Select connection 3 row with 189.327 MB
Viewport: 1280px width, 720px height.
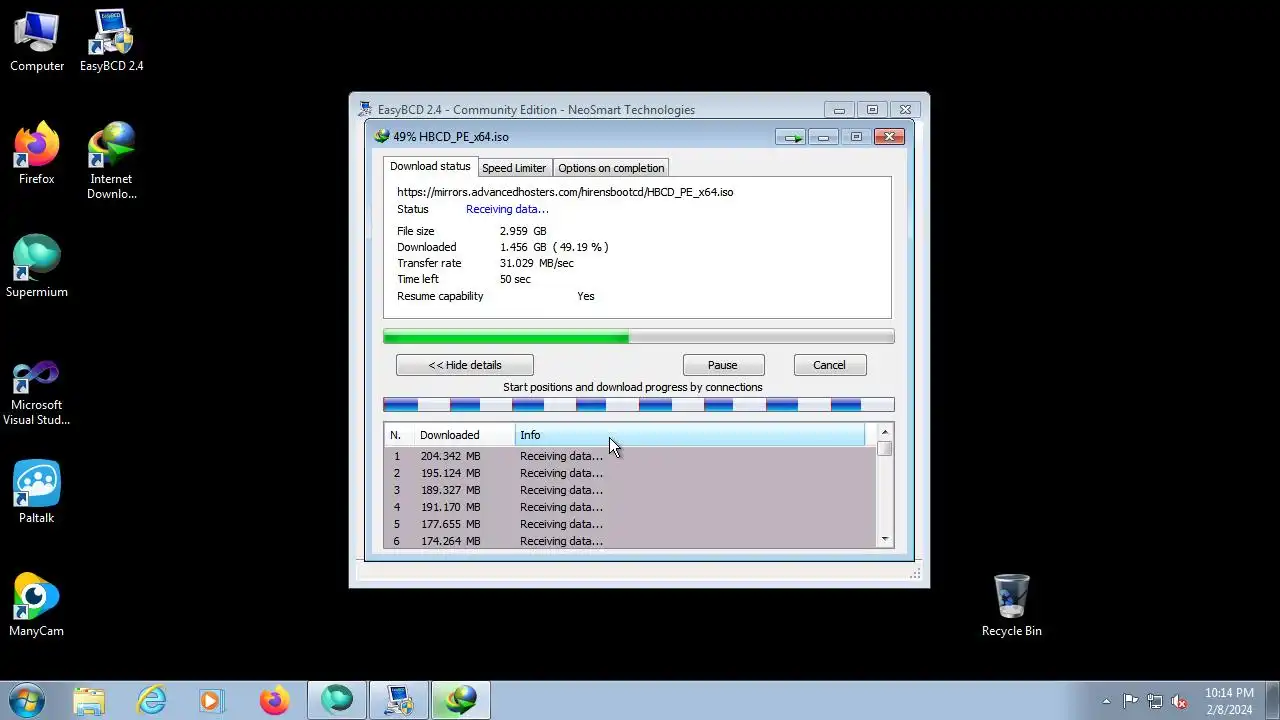click(630, 490)
